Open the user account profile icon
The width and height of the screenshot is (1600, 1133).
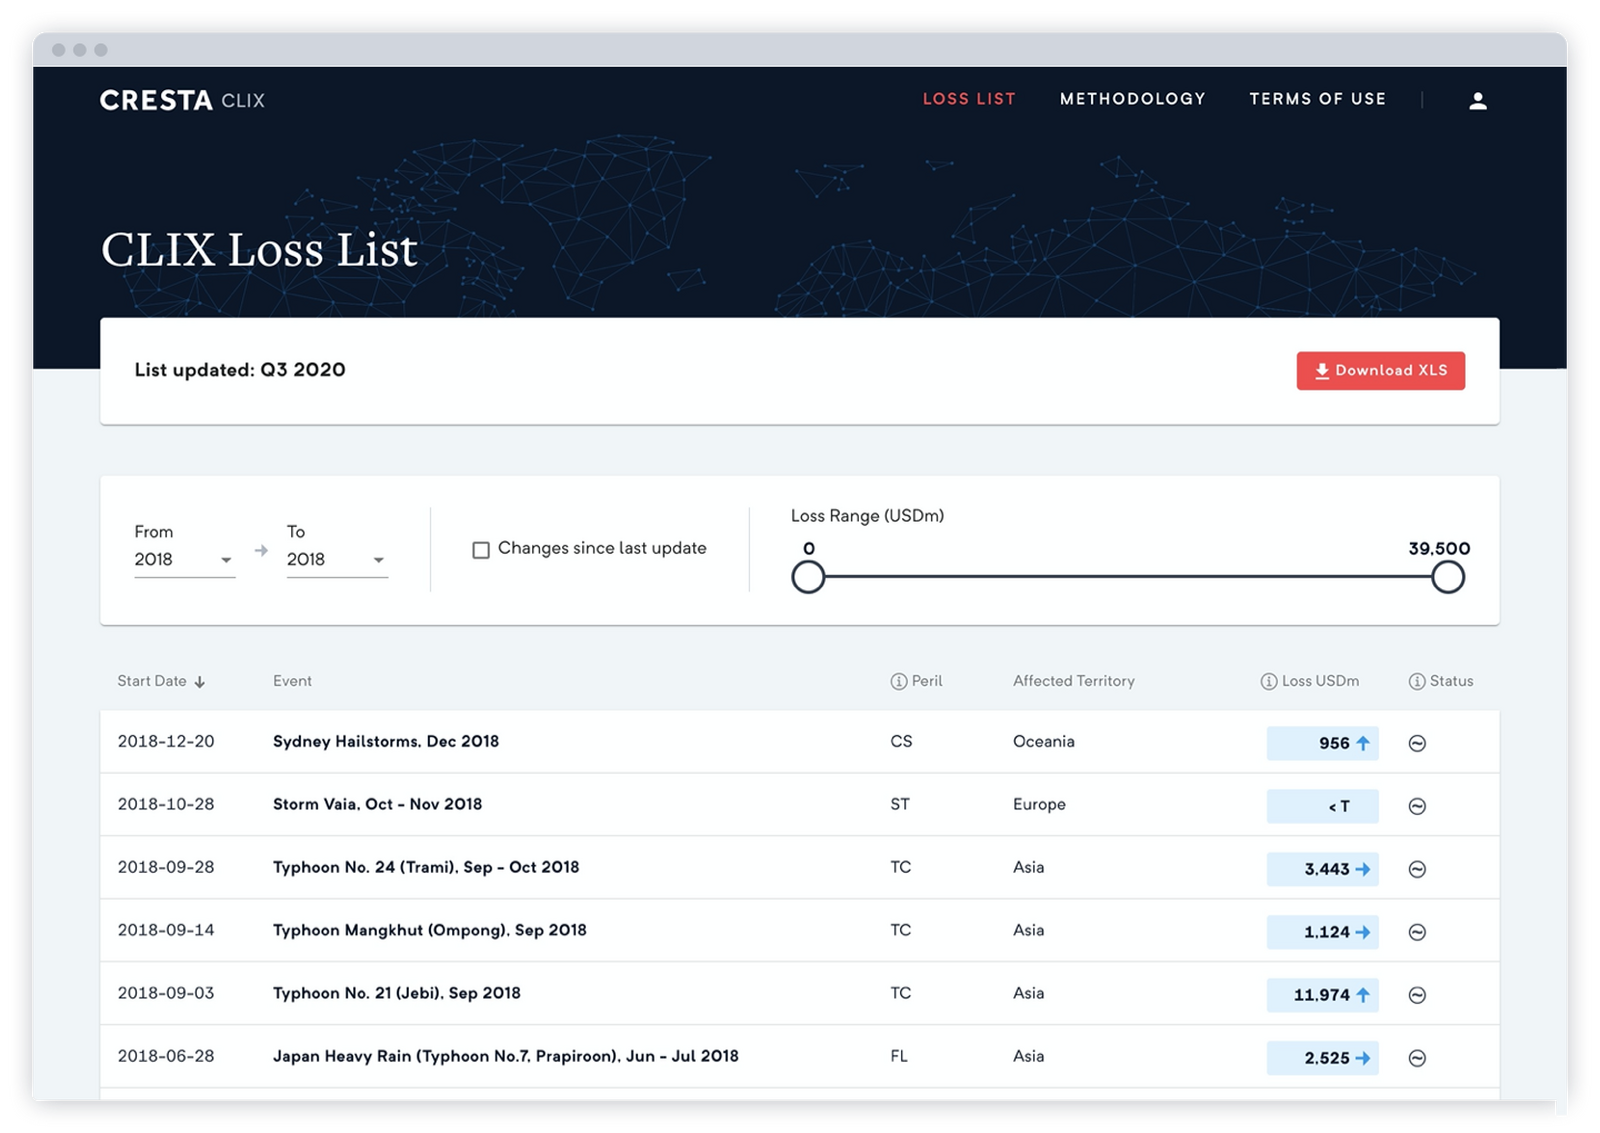pyautogui.click(x=1477, y=100)
